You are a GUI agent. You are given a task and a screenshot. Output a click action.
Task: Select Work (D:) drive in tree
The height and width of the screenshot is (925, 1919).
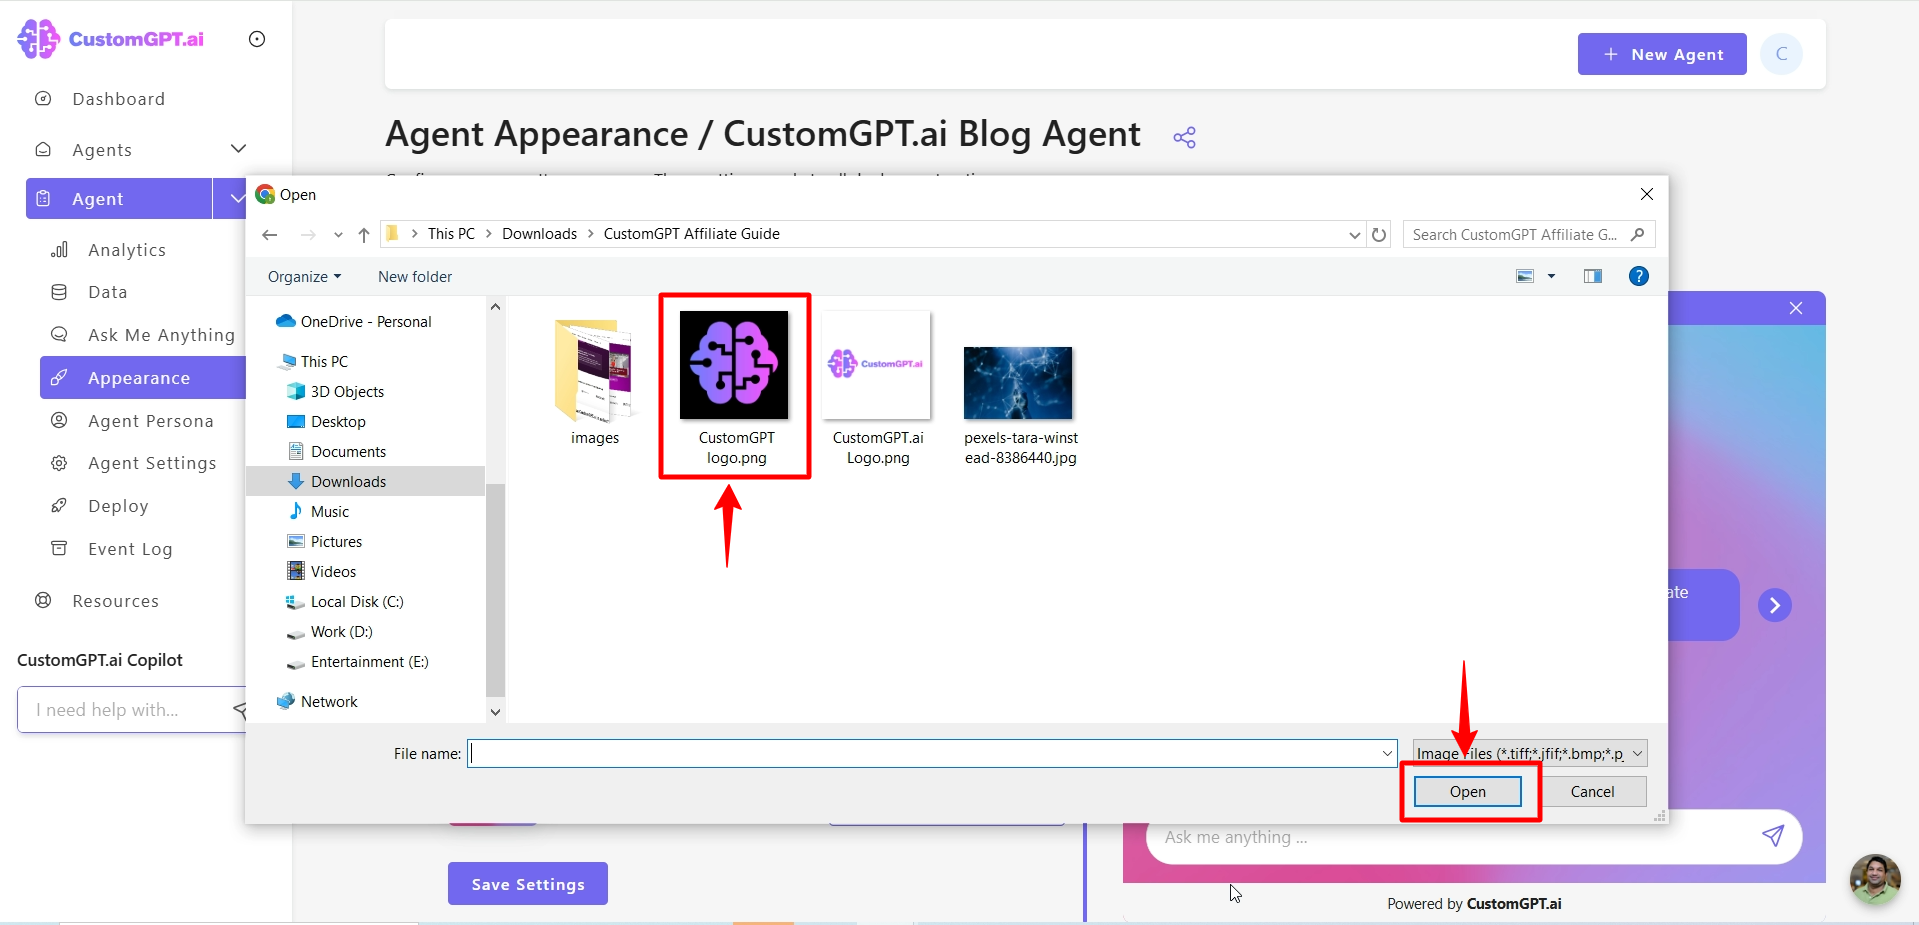tap(341, 632)
